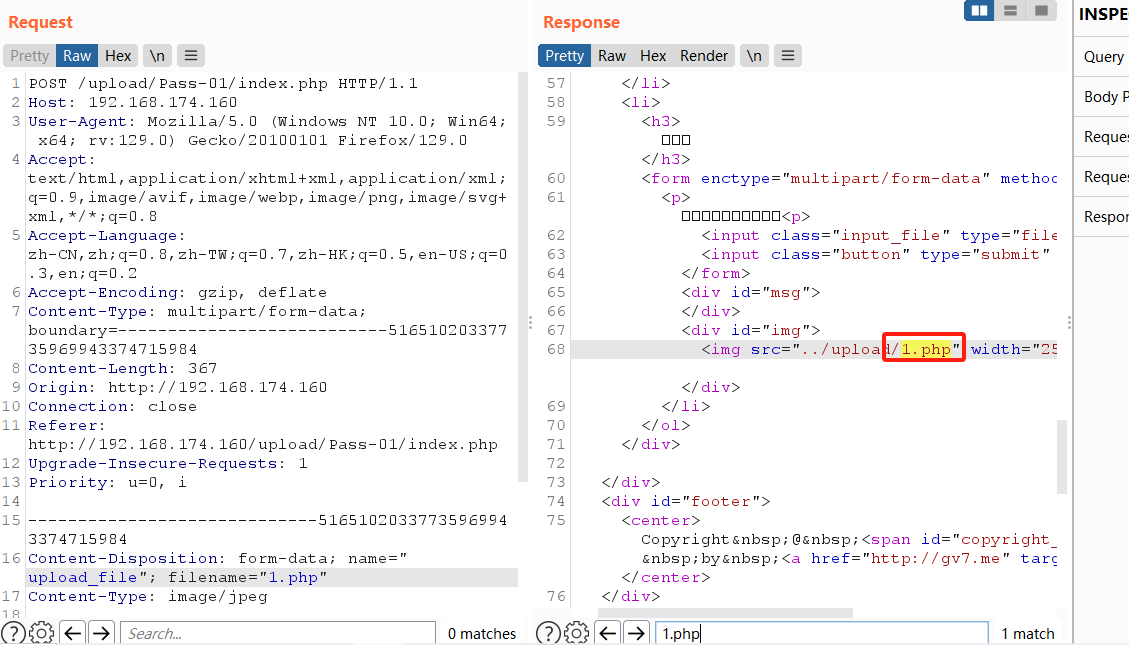Click the "0 matches" count in Request
1129x645 pixels.
[482, 633]
